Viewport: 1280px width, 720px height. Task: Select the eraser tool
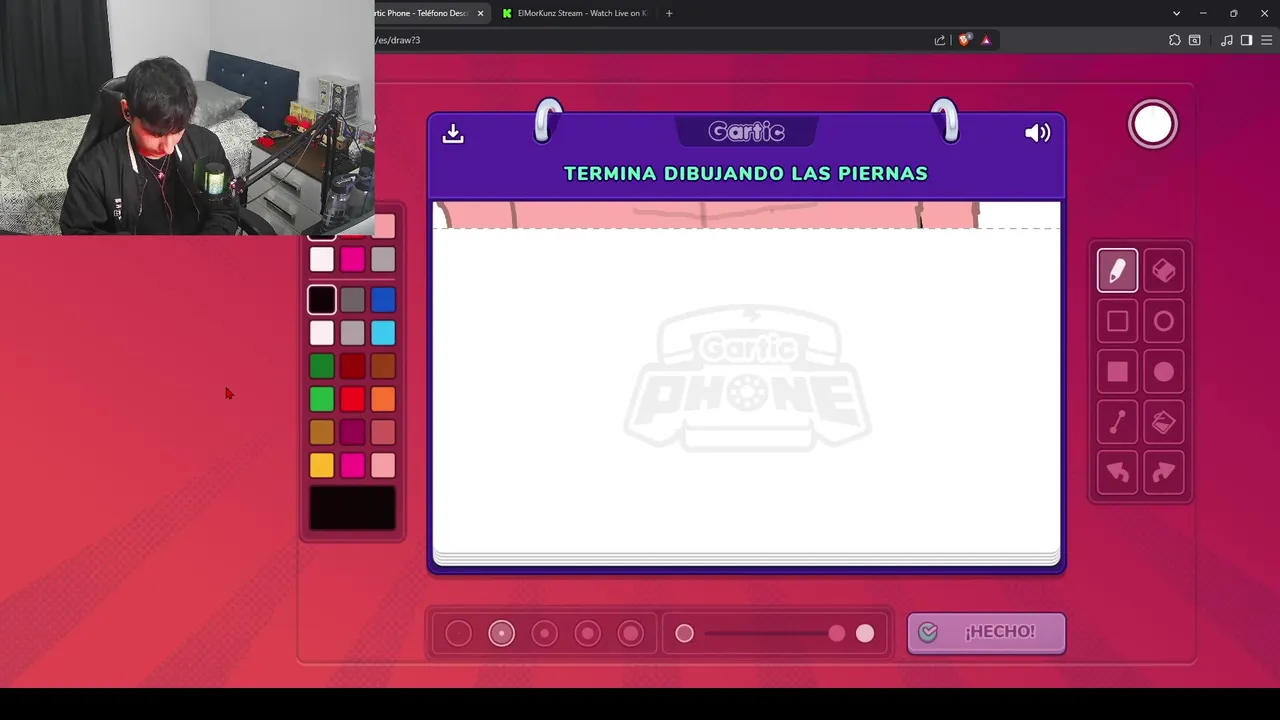coord(1163,271)
